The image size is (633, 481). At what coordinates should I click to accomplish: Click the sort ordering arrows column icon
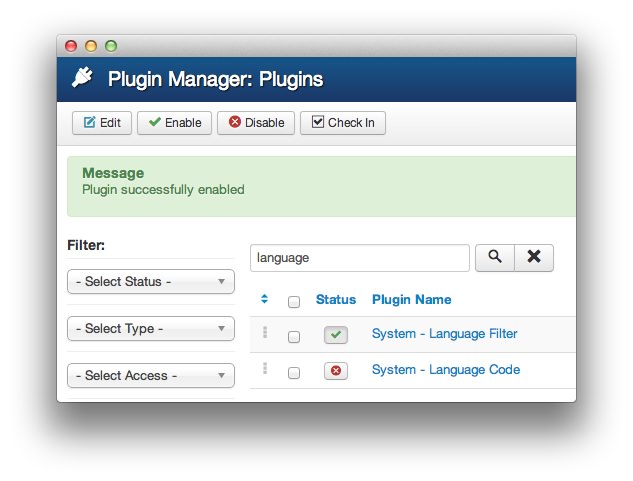pos(264,299)
